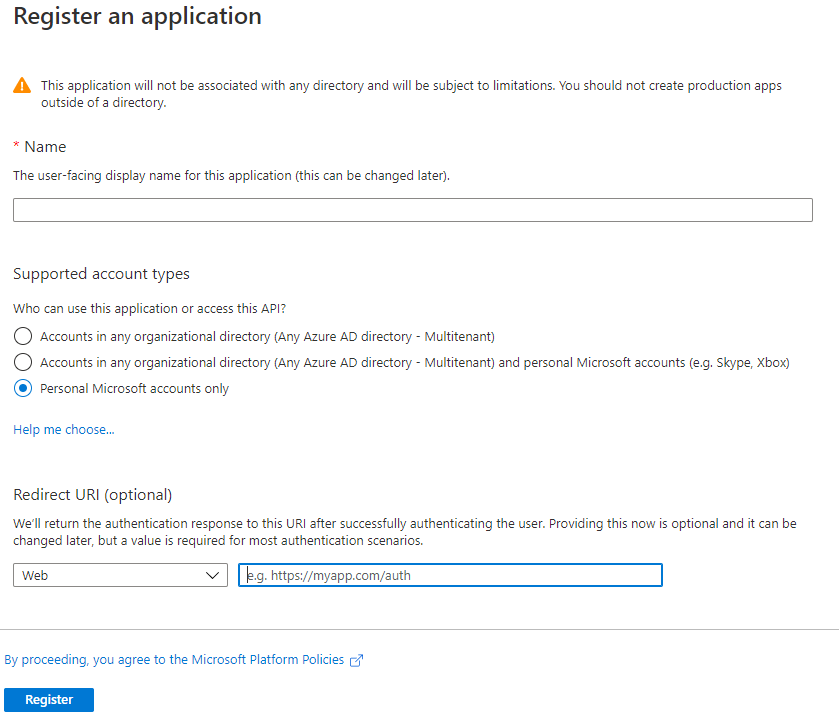Click the 'Who can use this application' question text
The width and height of the screenshot is (839, 721).
(x=156, y=309)
